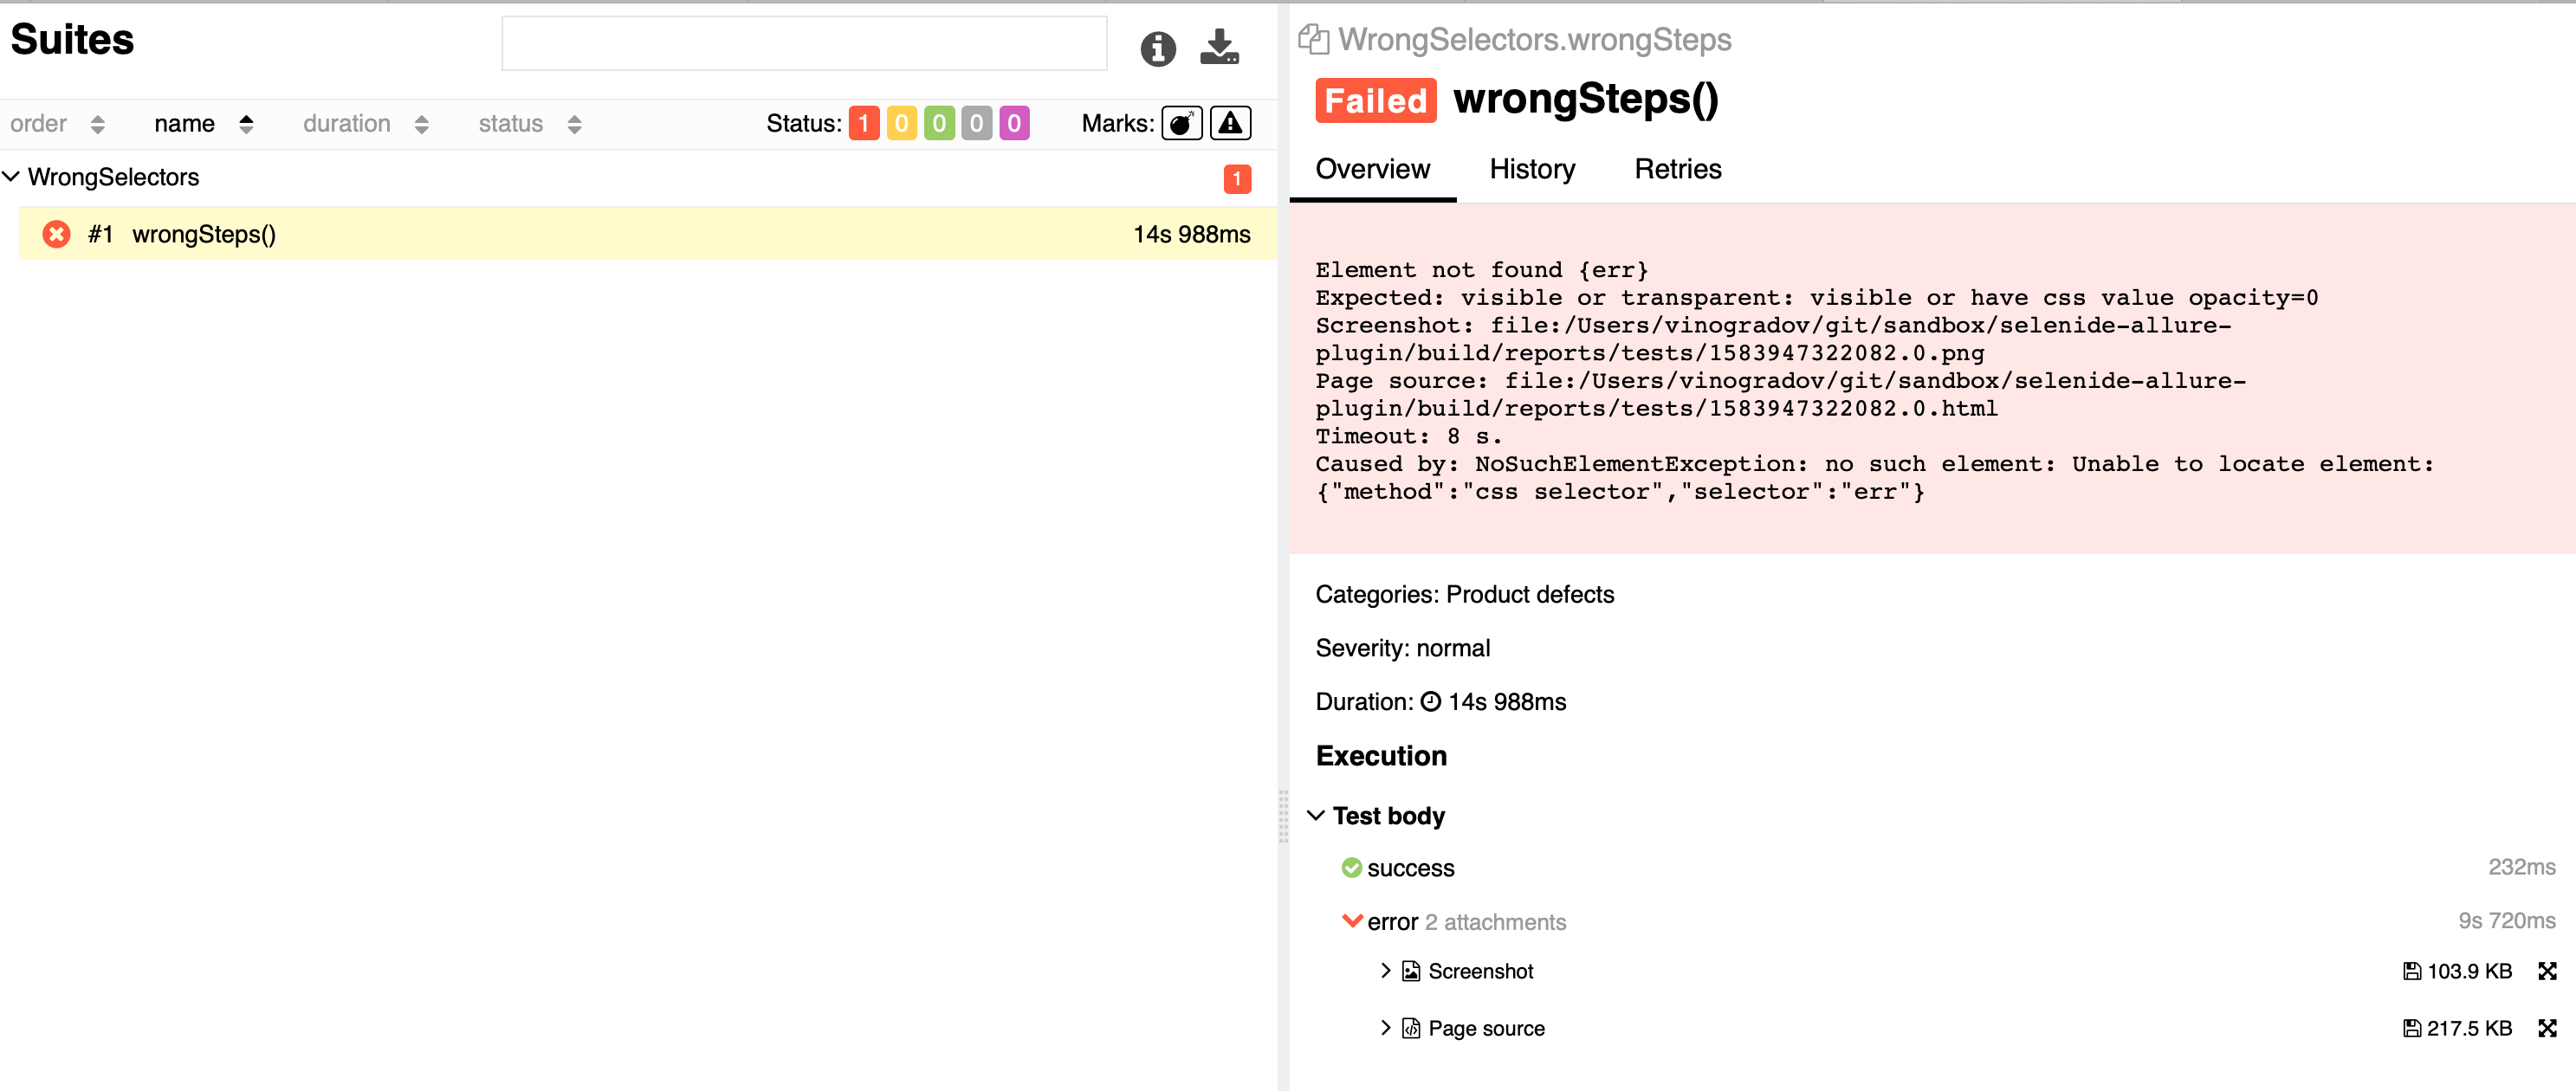Toggle the new-failed warning mark filter
This screenshot has width=2576, height=1091.
point(1230,123)
